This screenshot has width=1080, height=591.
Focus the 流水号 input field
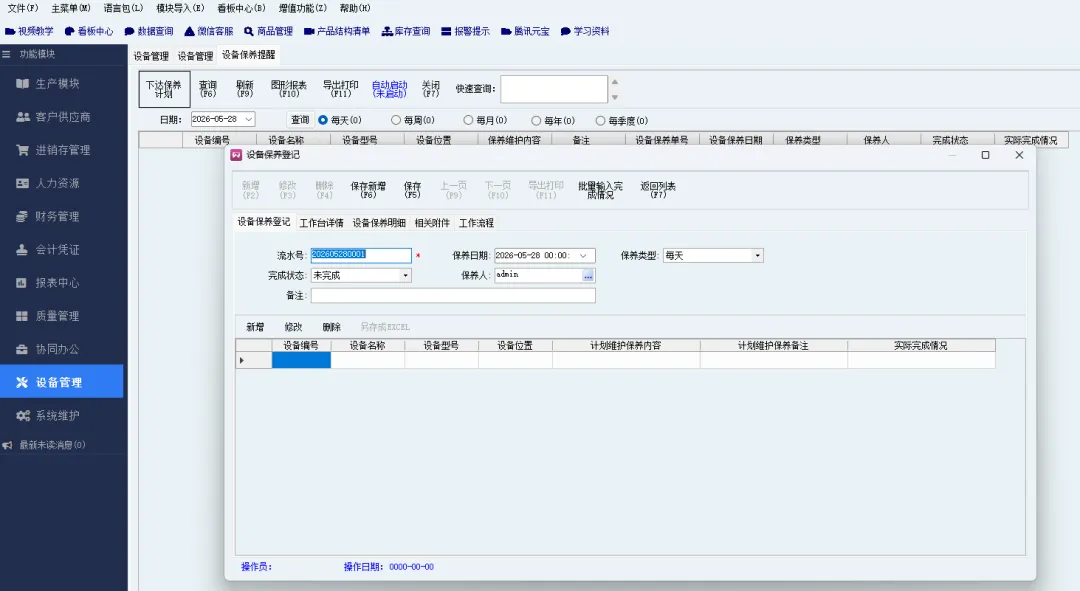coord(361,256)
